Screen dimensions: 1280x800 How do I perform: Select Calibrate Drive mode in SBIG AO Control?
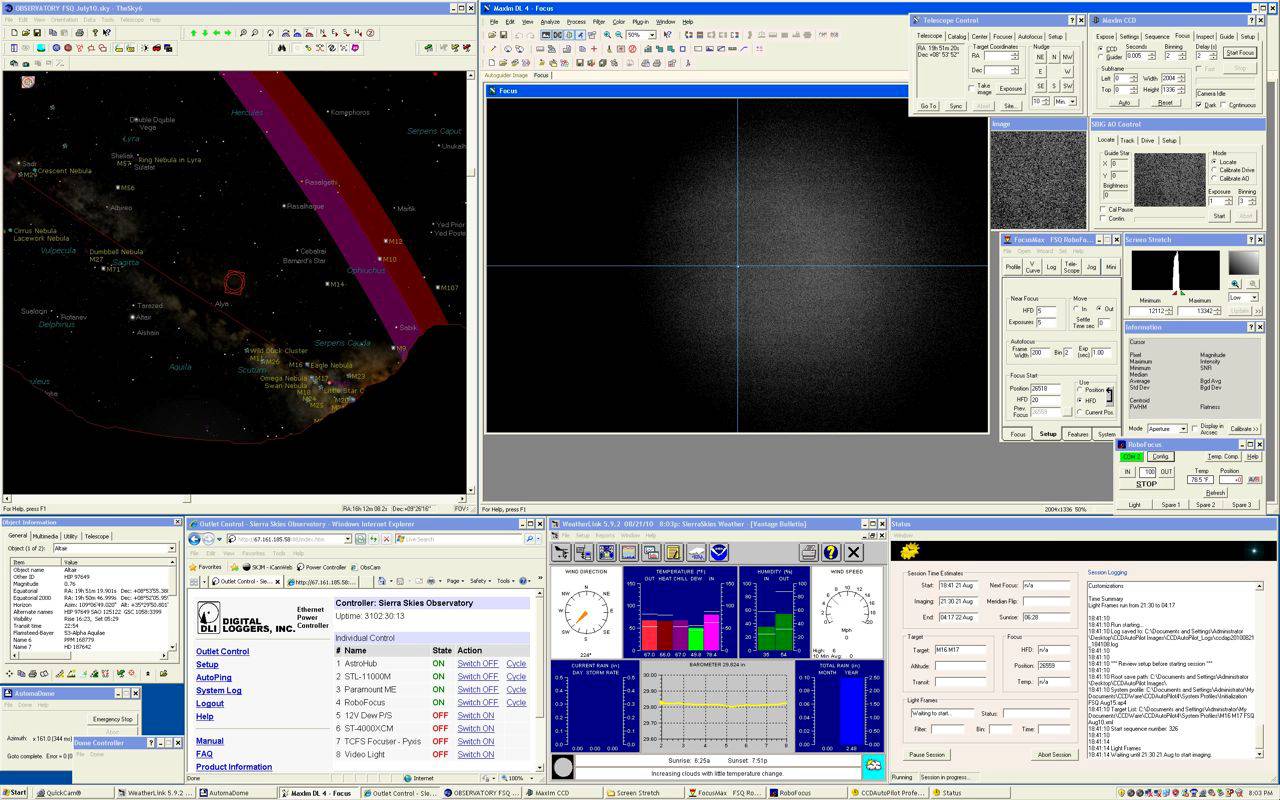[1214, 170]
